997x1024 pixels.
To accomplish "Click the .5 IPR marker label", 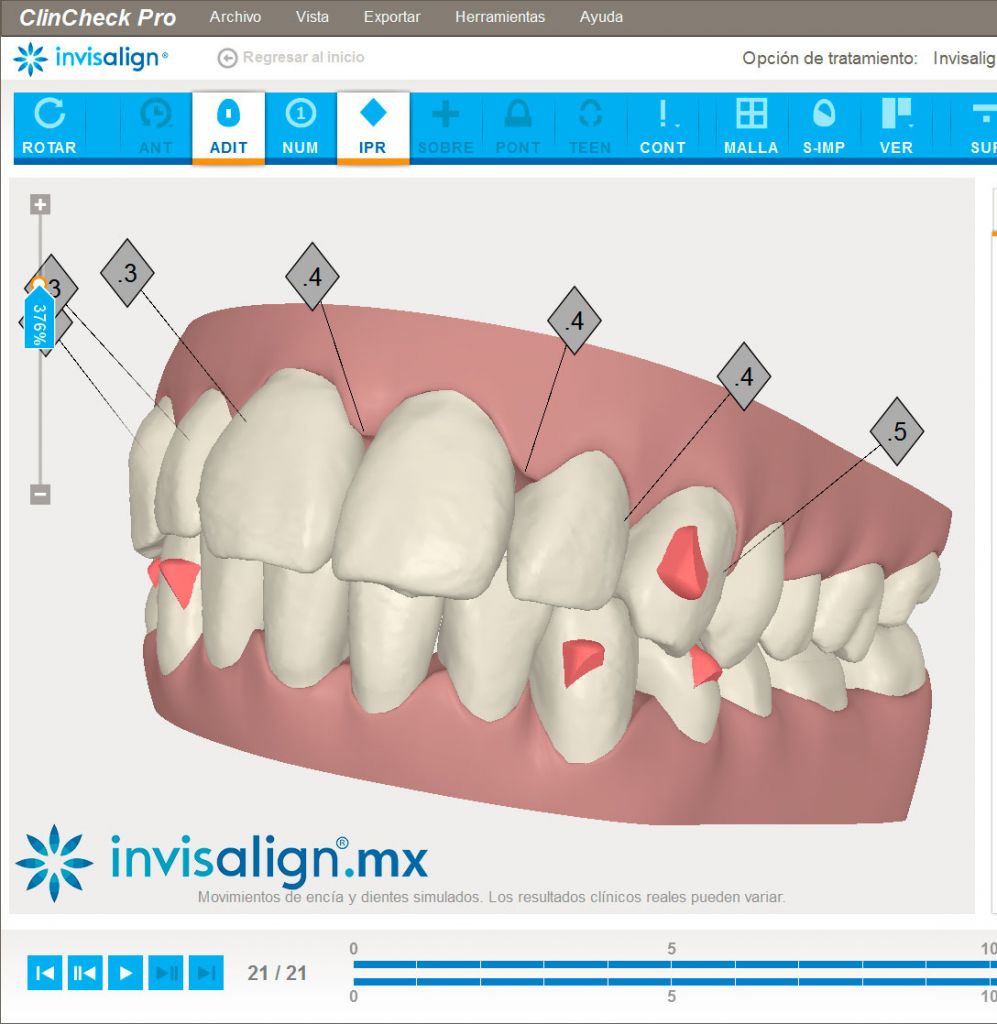I will 896,431.
